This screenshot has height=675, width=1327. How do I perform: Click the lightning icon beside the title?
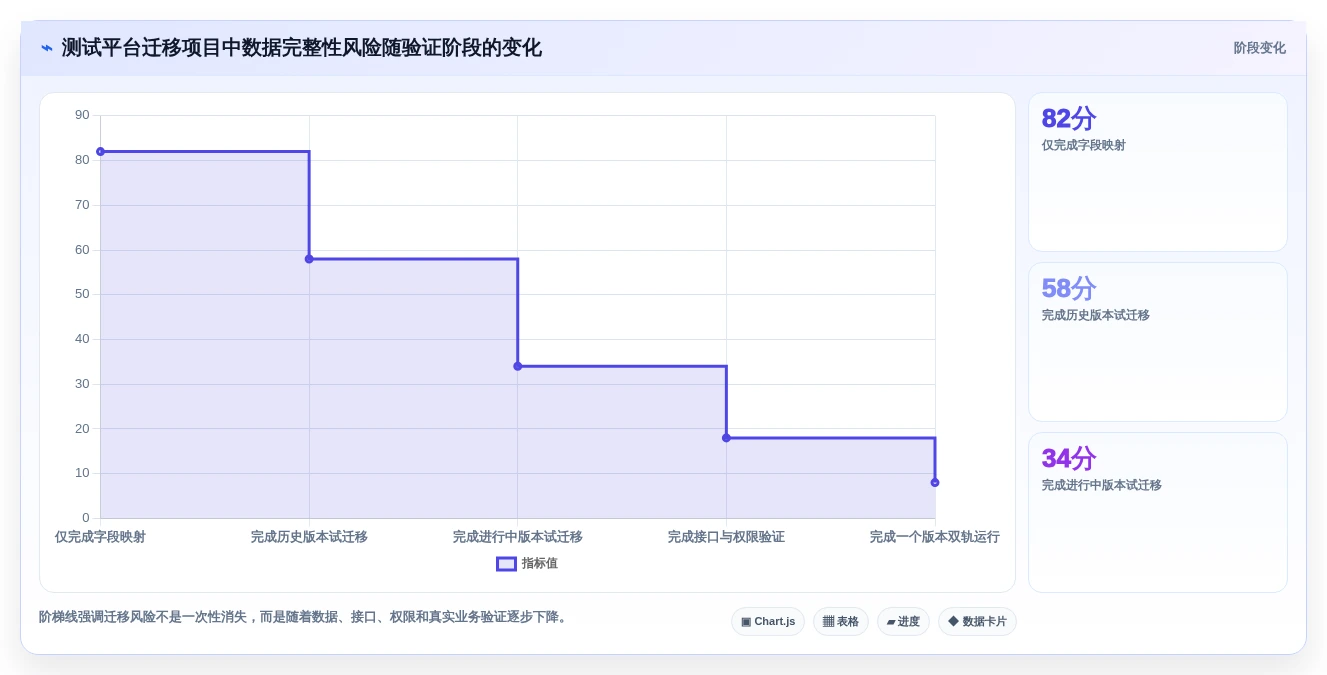click(47, 48)
